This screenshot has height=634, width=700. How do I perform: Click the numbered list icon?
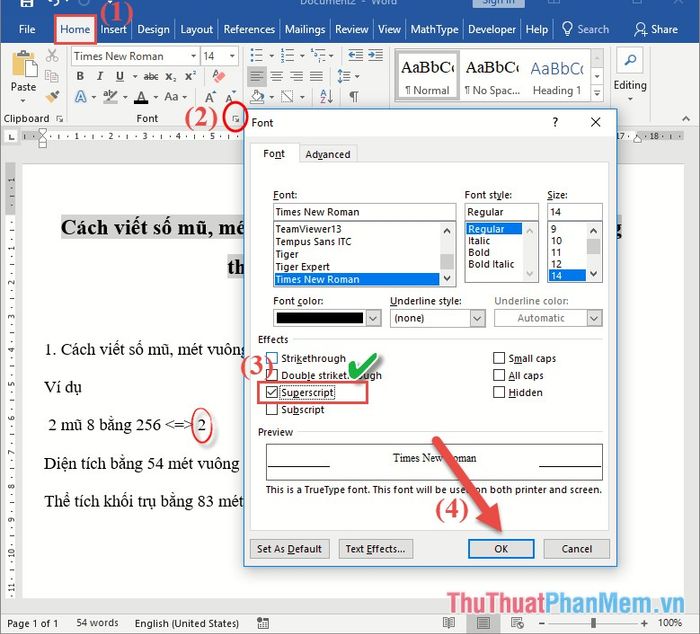pos(287,56)
